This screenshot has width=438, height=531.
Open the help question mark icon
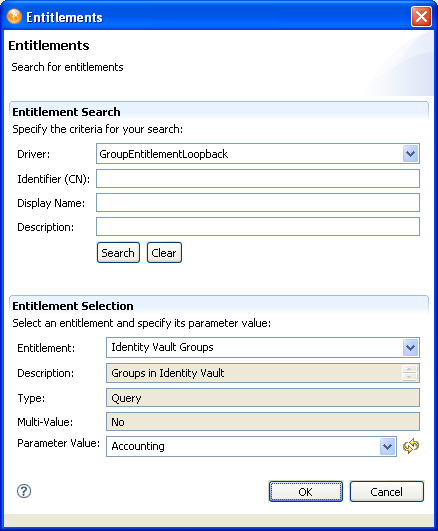(x=24, y=491)
